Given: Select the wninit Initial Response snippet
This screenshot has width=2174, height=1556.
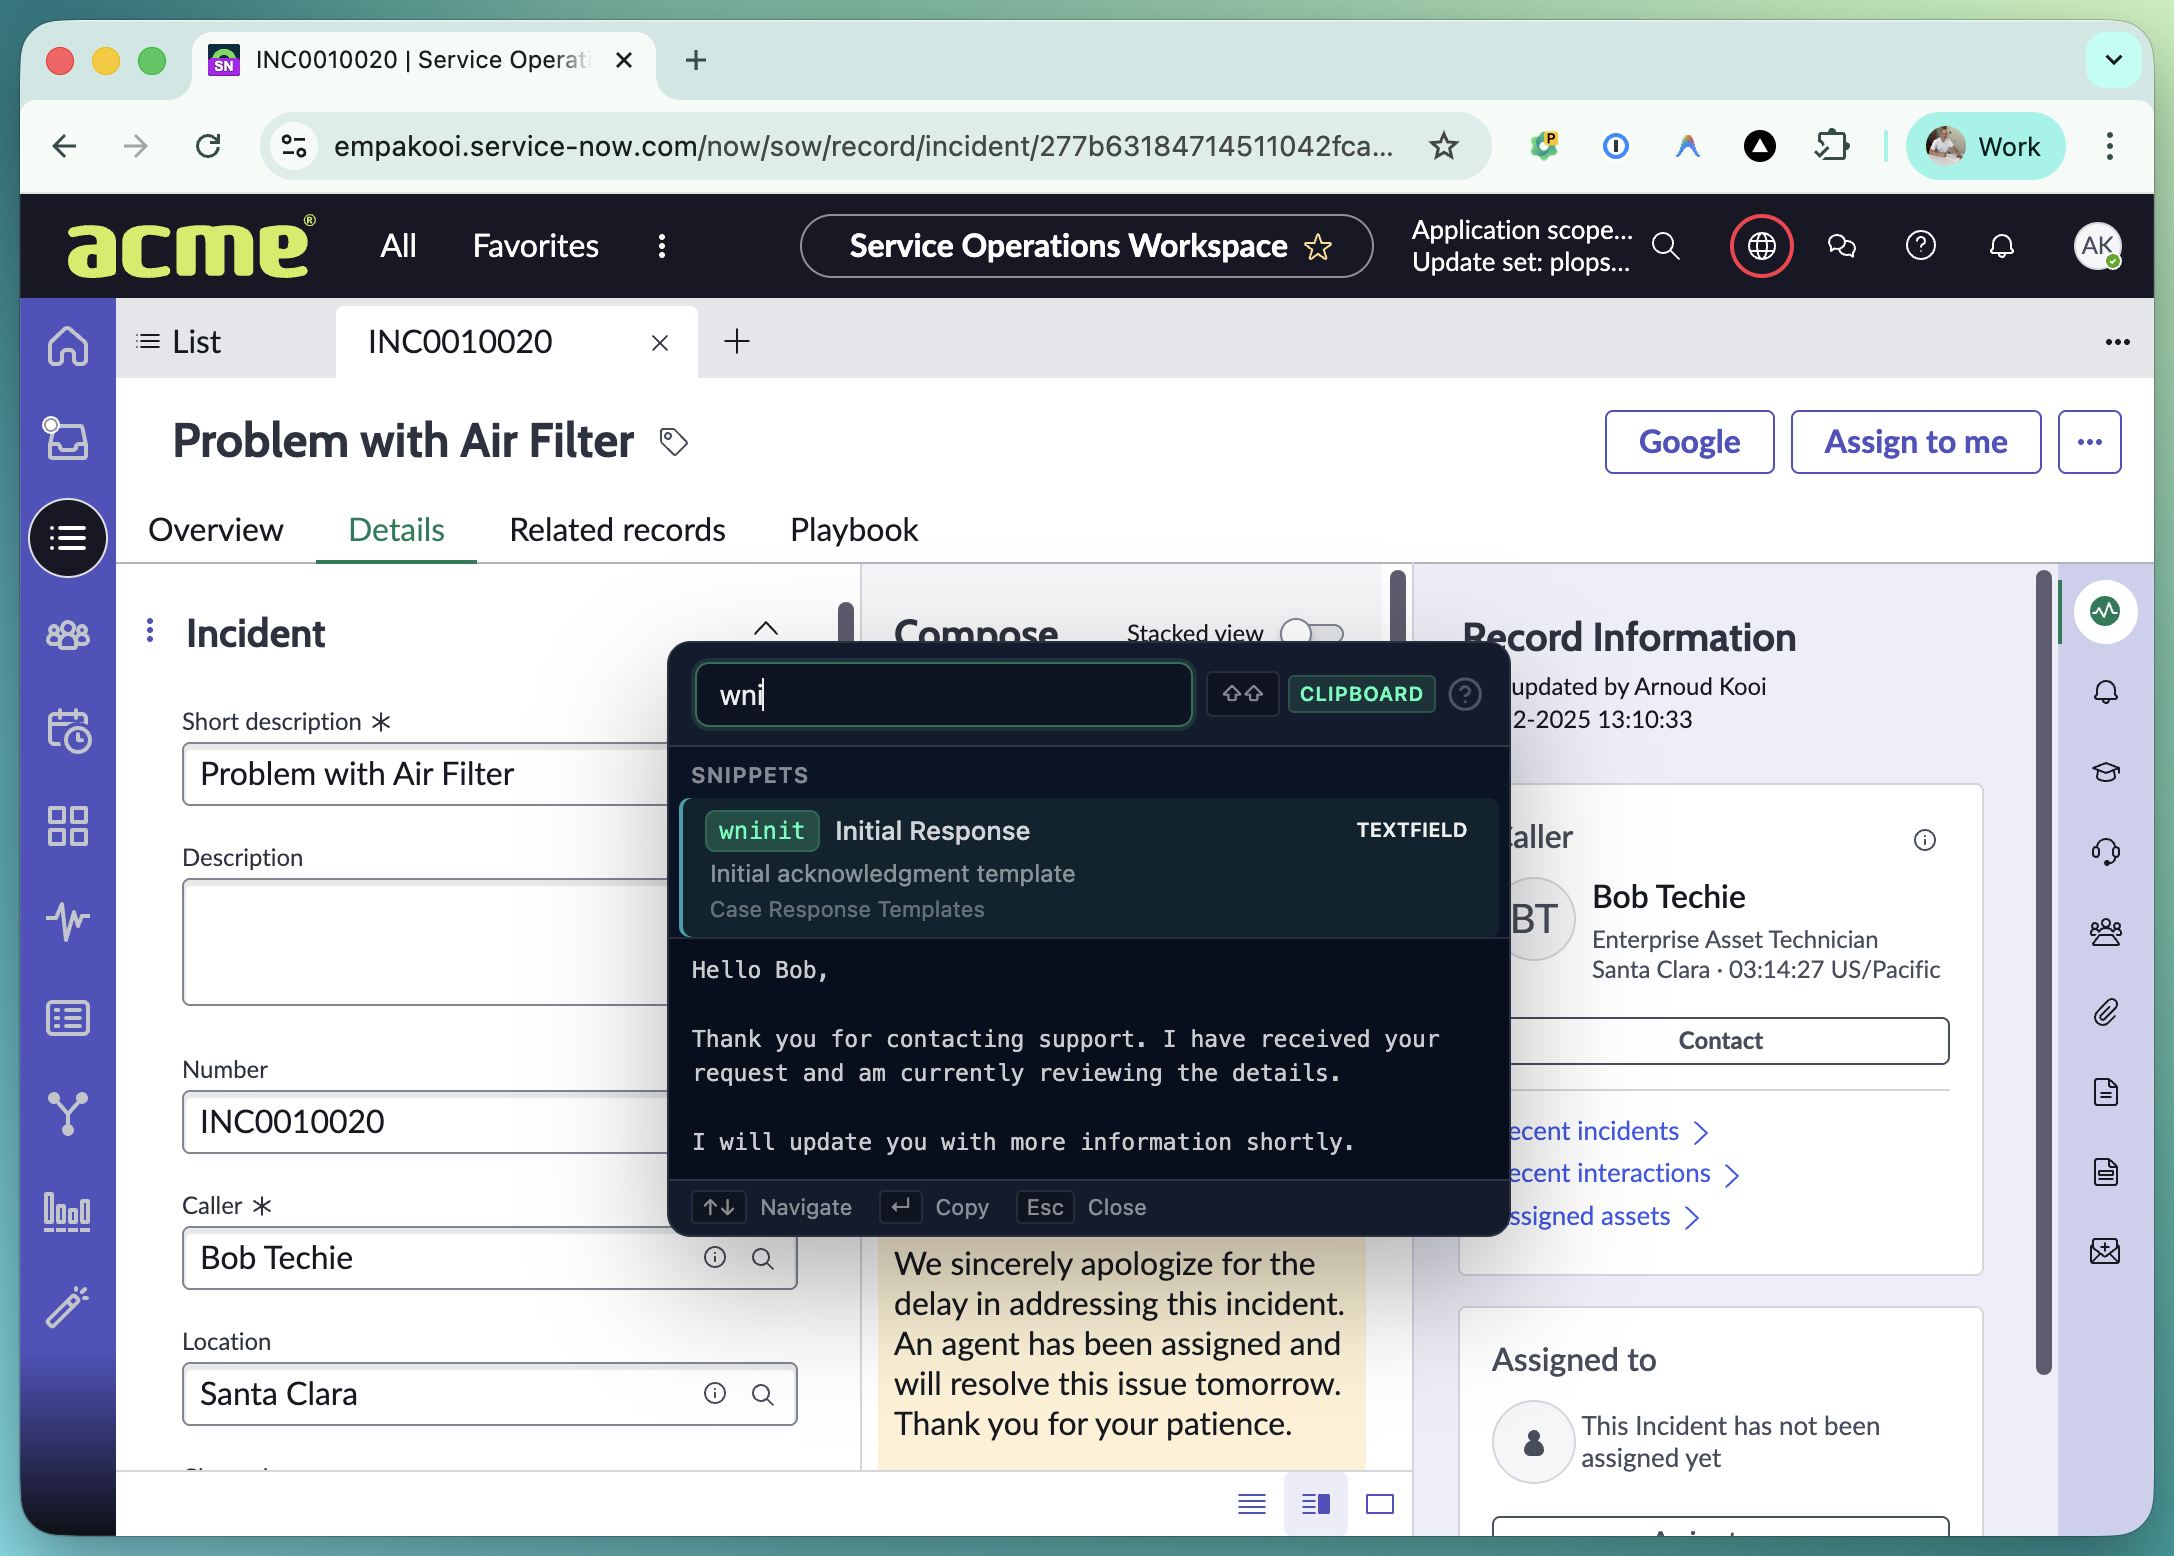Looking at the screenshot, I should [x=1089, y=866].
